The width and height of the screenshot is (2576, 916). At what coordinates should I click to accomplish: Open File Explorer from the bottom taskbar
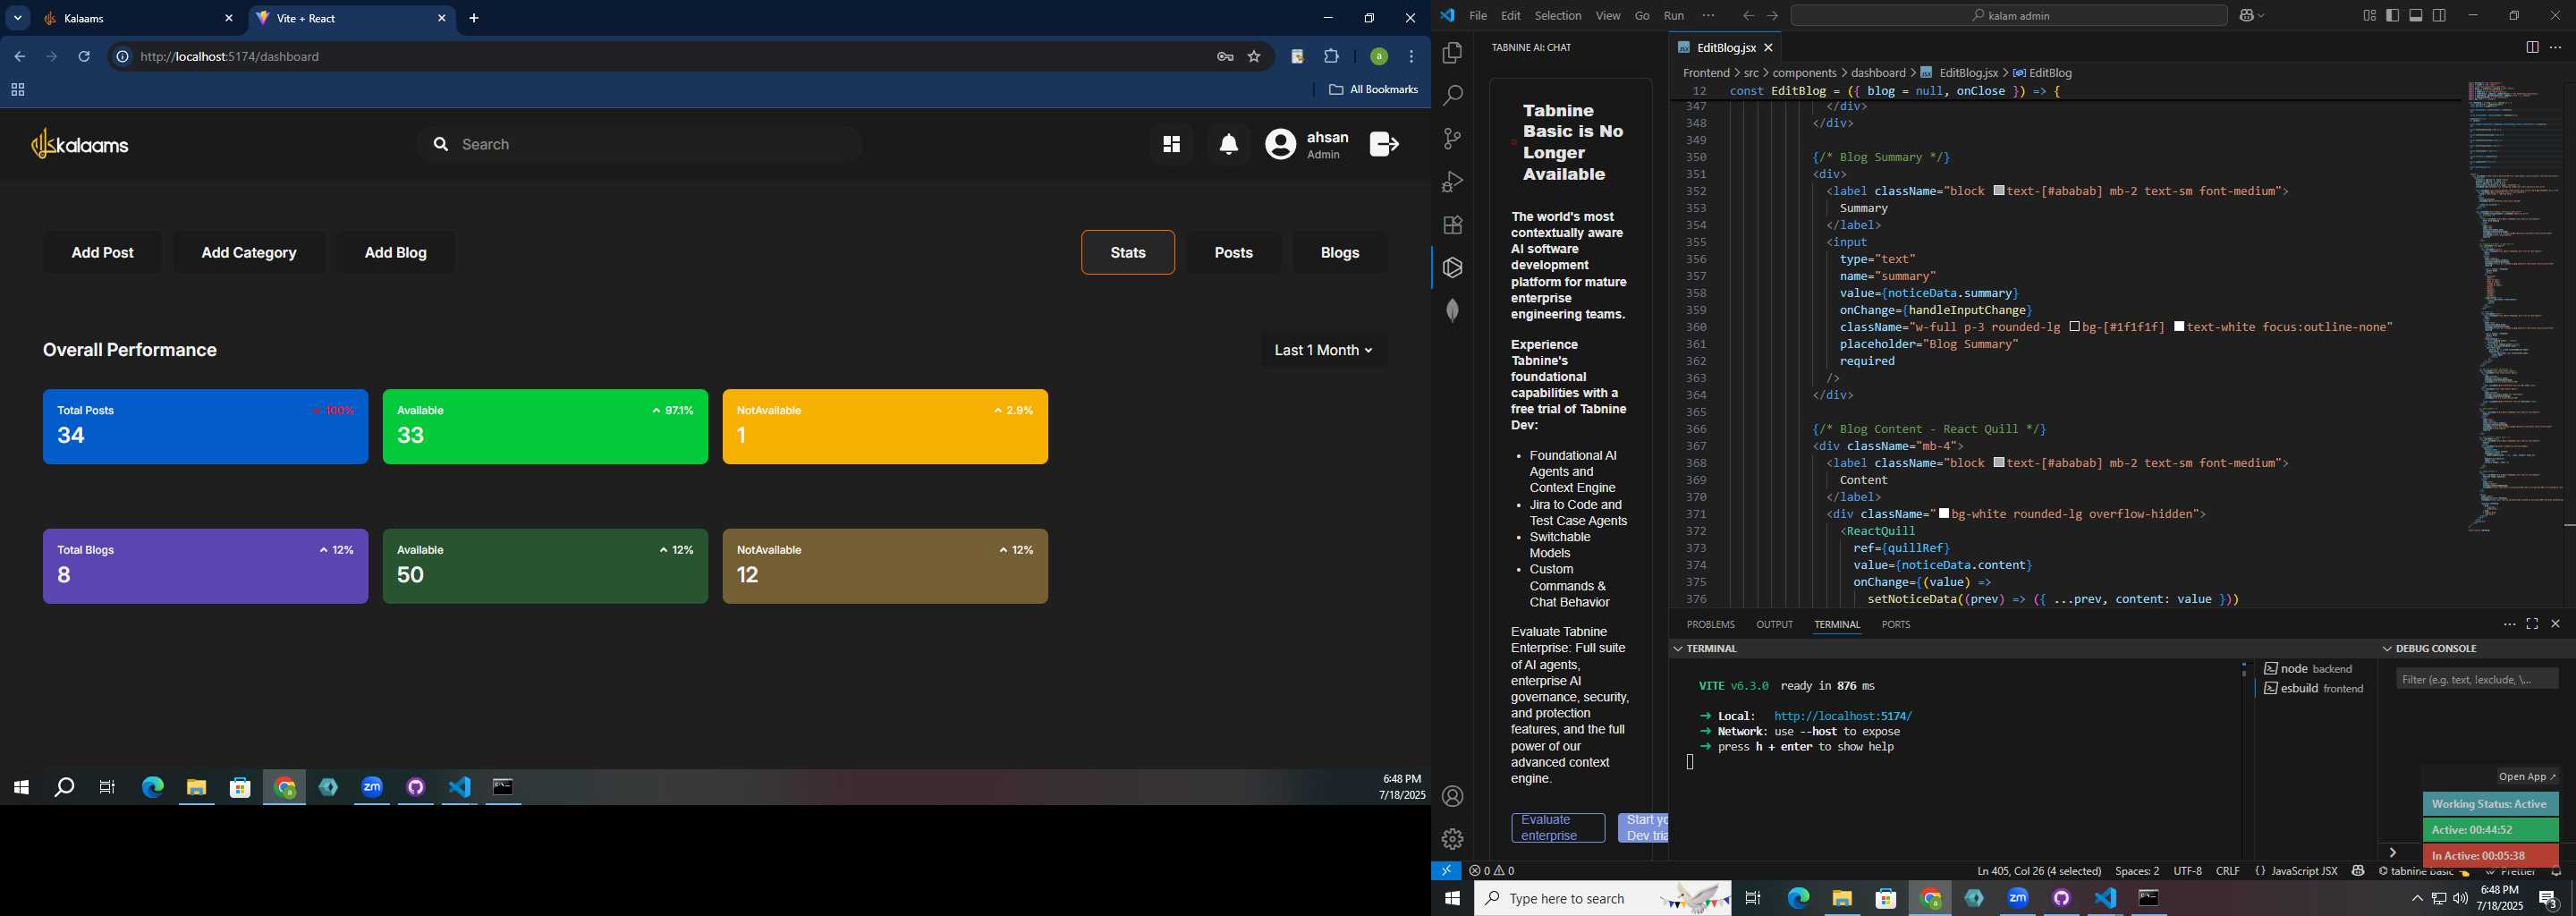point(1842,899)
